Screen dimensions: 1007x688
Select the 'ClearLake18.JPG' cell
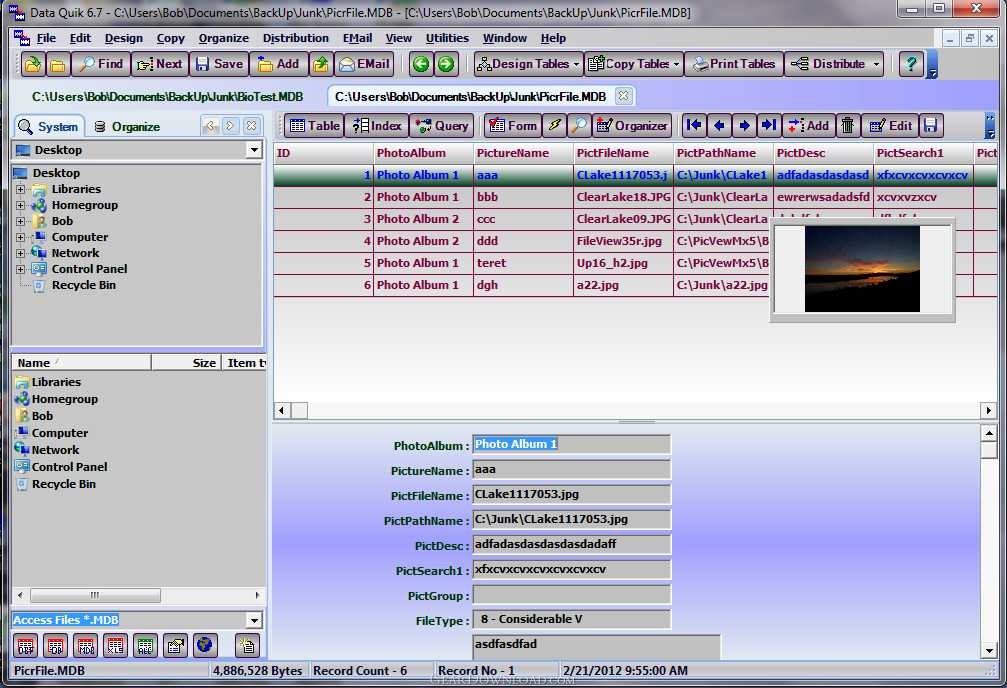pyautogui.click(x=623, y=197)
